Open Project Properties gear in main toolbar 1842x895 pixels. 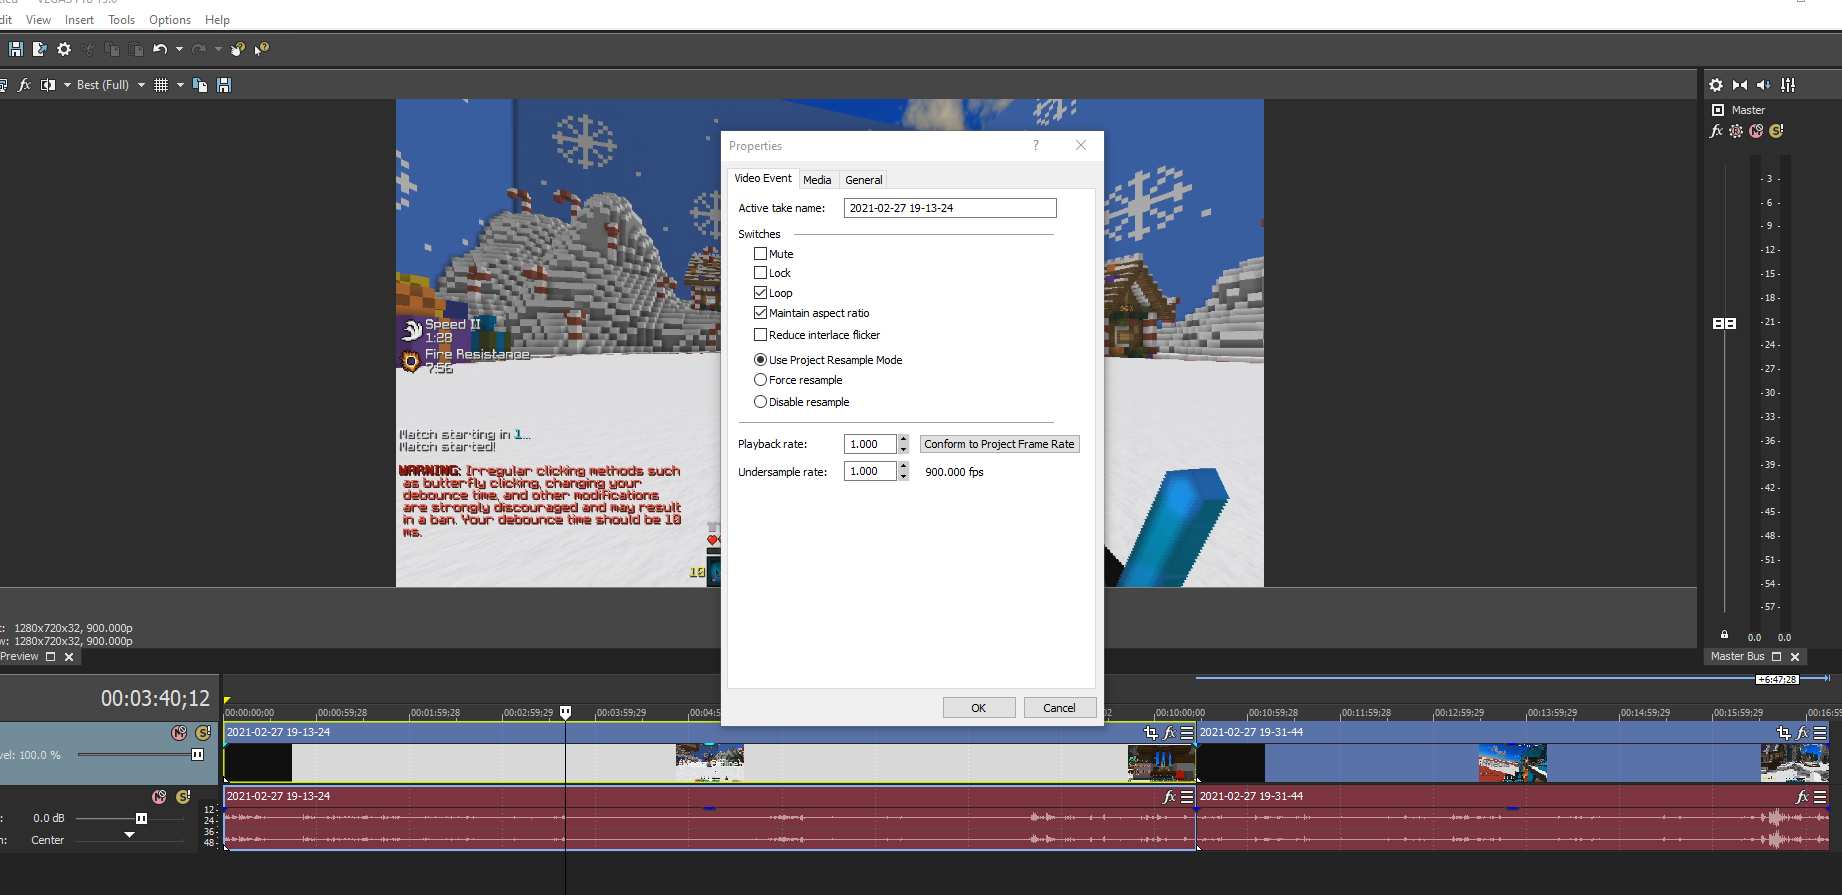click(x=64, y=49)
